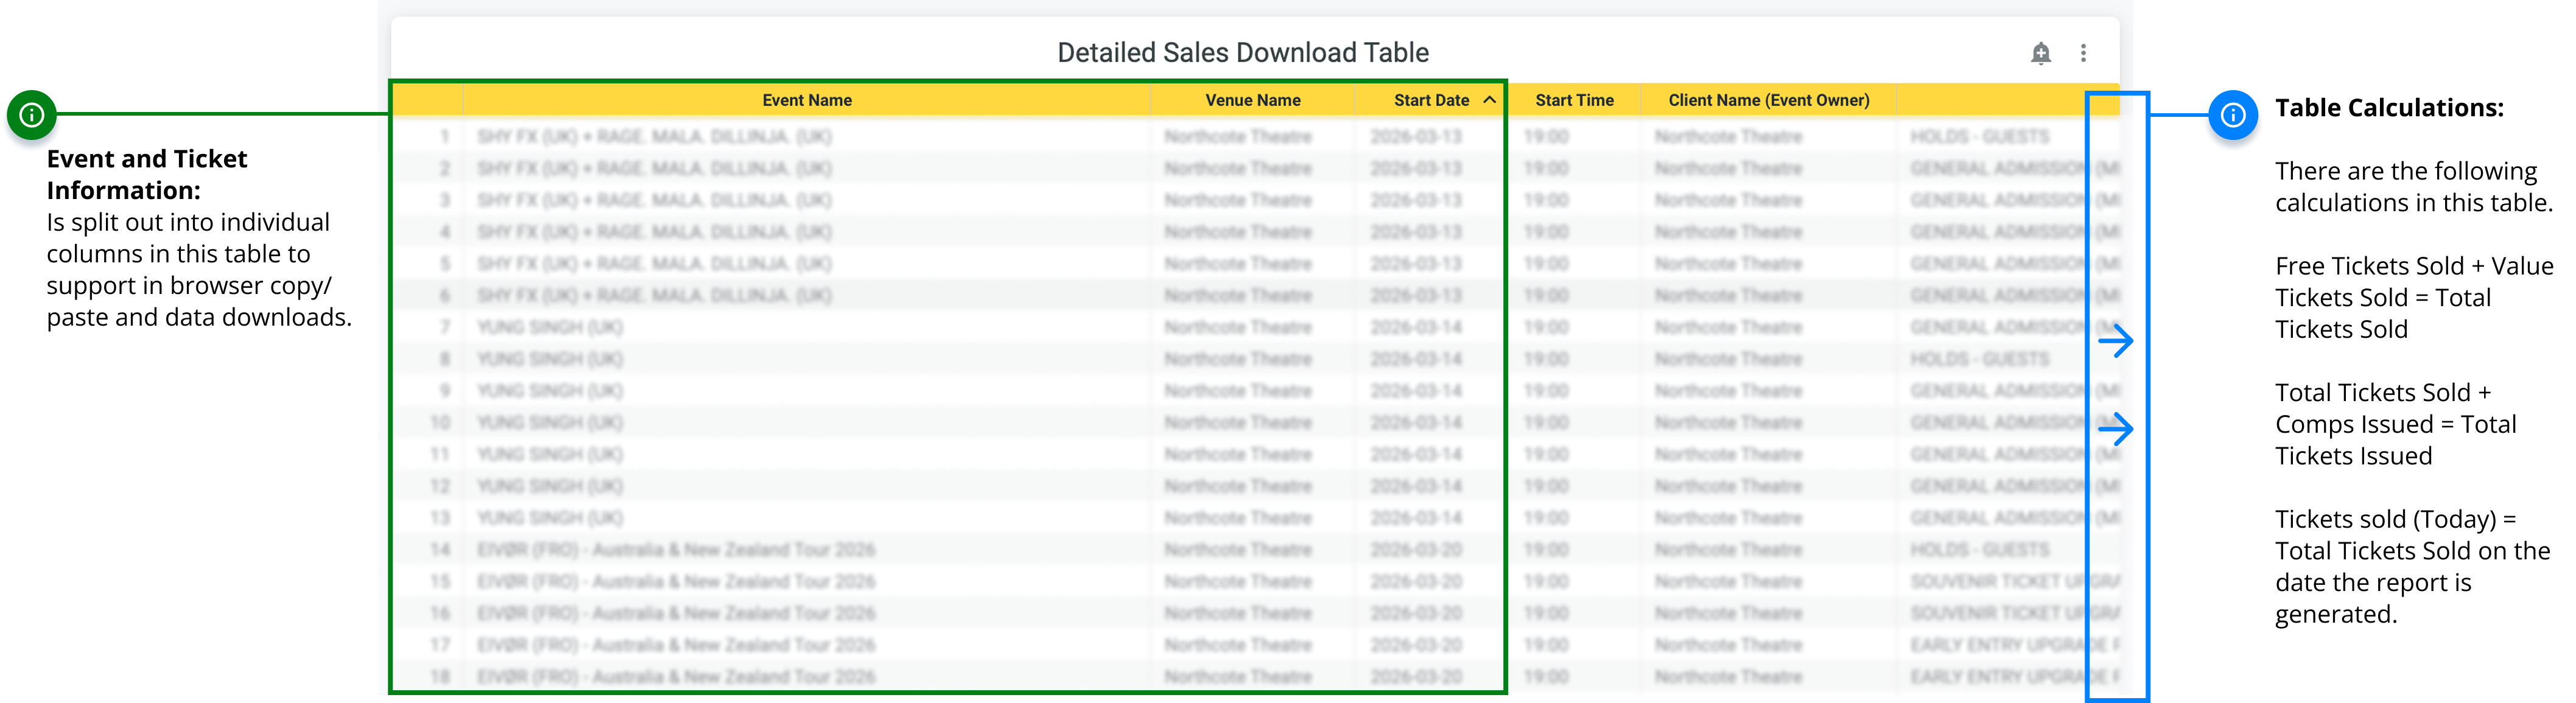Click the 2026-03-14 start date in row 9
This screenshot has height=703, width=2576.
pyautogui.click(x=1415, y=391)
